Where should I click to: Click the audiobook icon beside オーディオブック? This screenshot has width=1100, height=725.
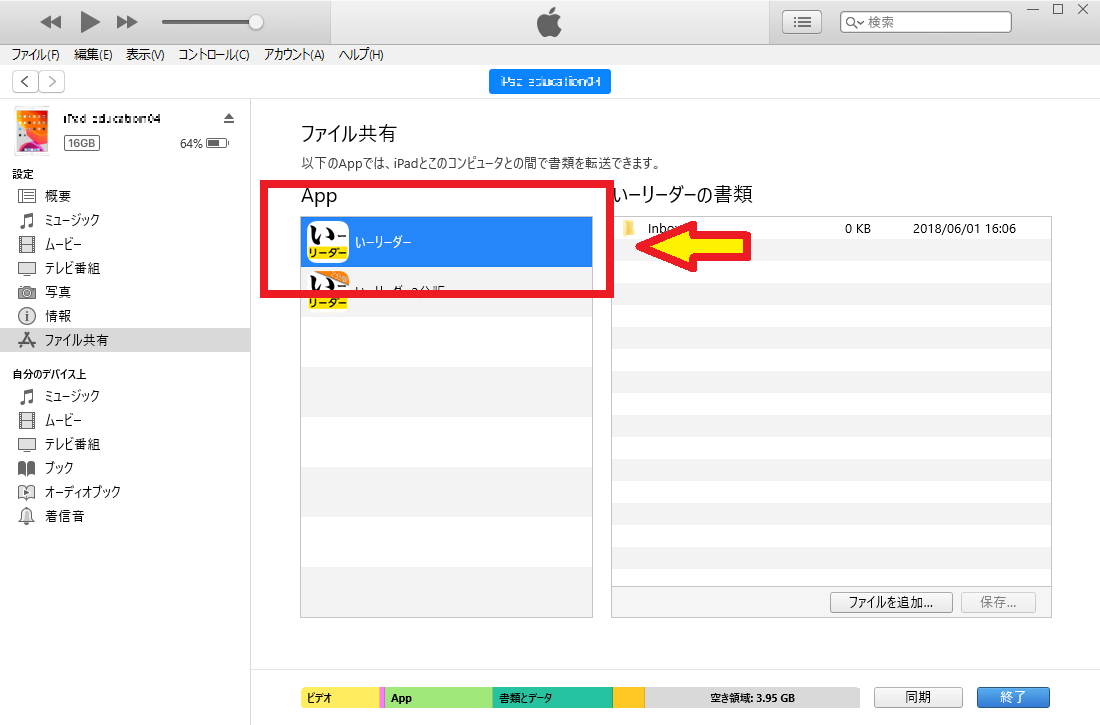coord(27,492)
